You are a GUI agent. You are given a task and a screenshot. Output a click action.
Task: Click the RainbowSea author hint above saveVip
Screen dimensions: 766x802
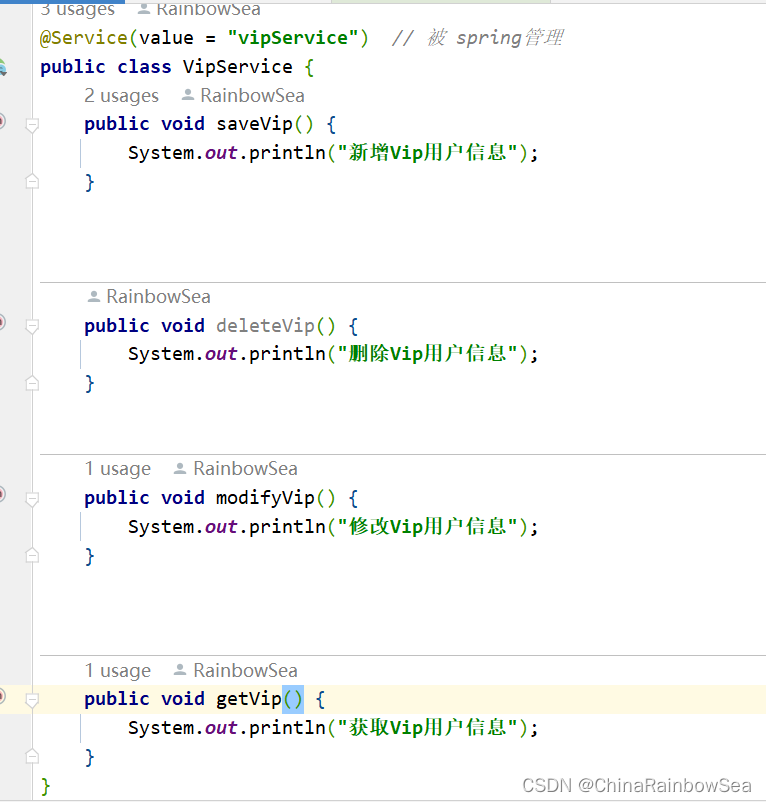click(252, 96)
